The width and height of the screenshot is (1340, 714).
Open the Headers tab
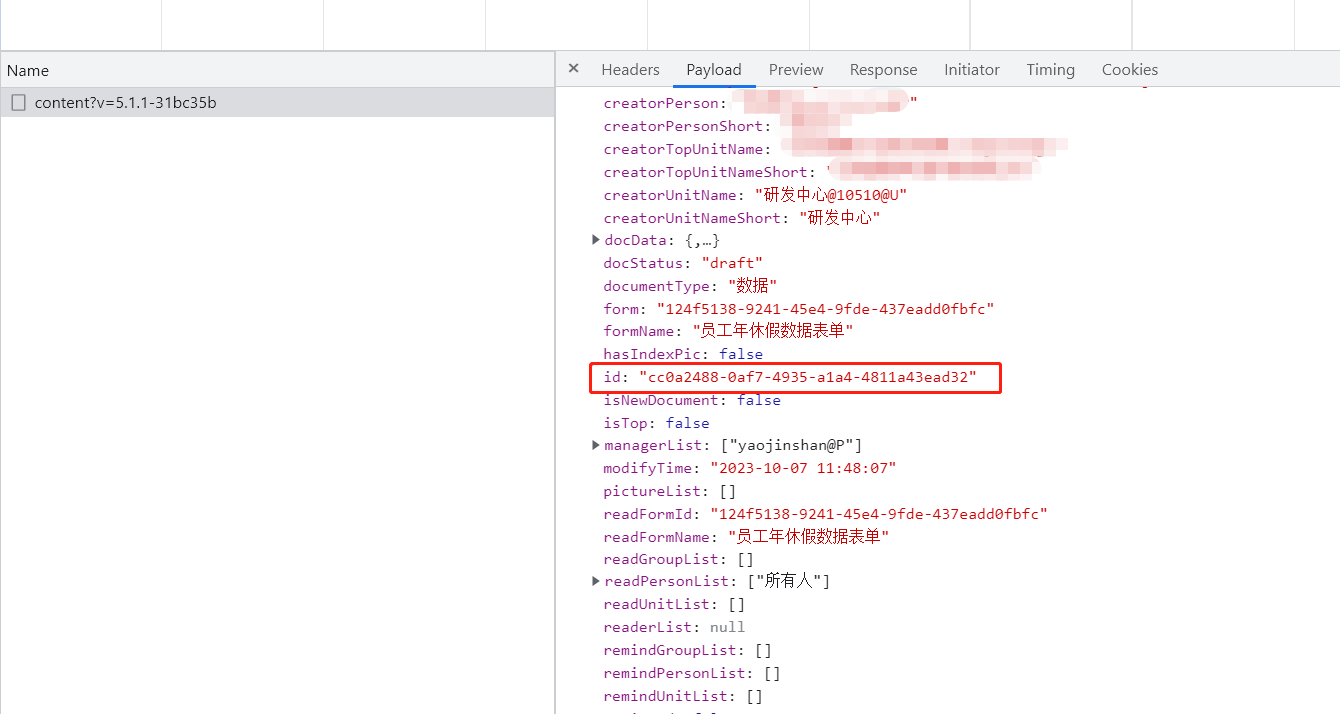pos(630,70)
